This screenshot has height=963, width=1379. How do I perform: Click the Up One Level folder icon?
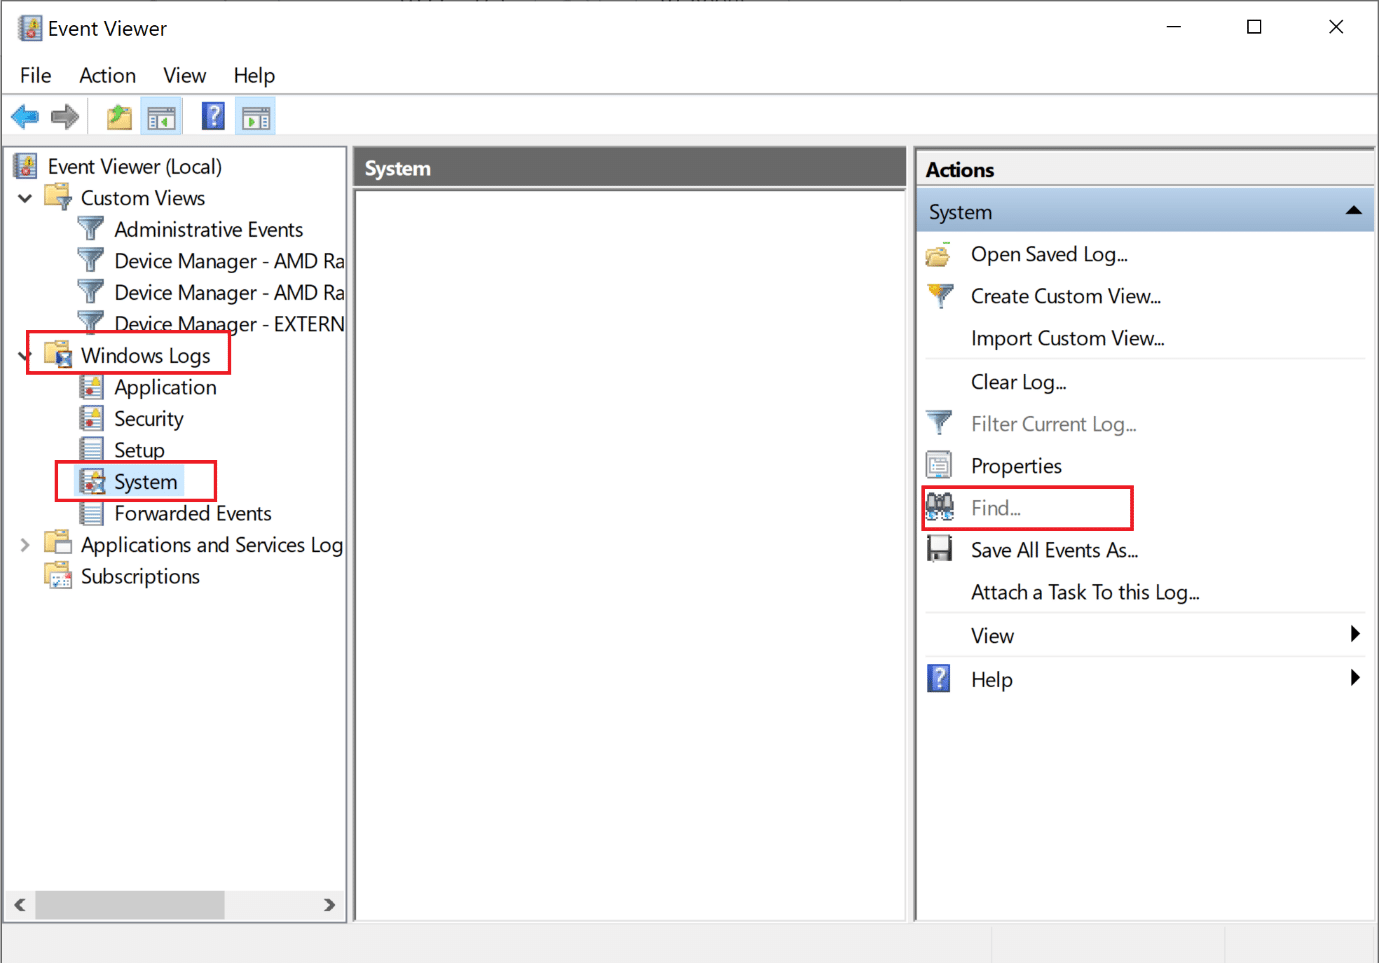(x=119, y=117)
